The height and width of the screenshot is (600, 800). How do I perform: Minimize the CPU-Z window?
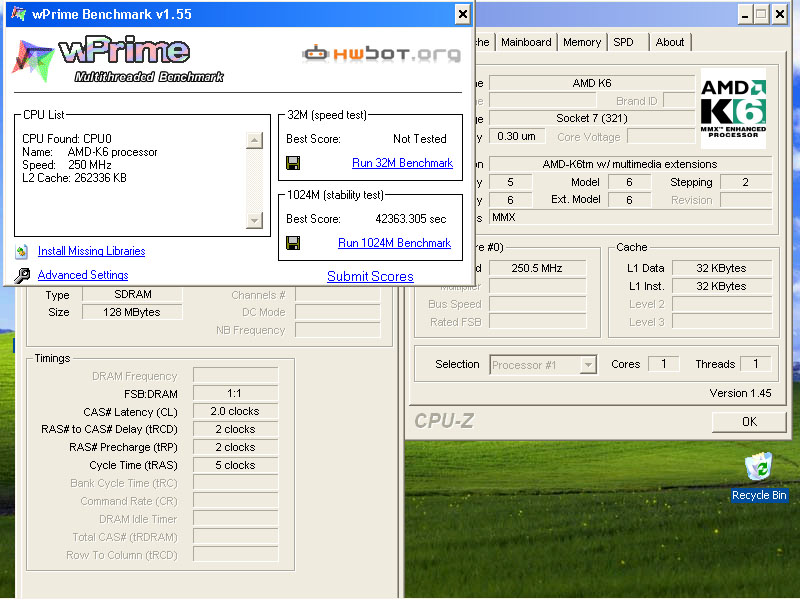pyautogui.click(x=745, y=14)
